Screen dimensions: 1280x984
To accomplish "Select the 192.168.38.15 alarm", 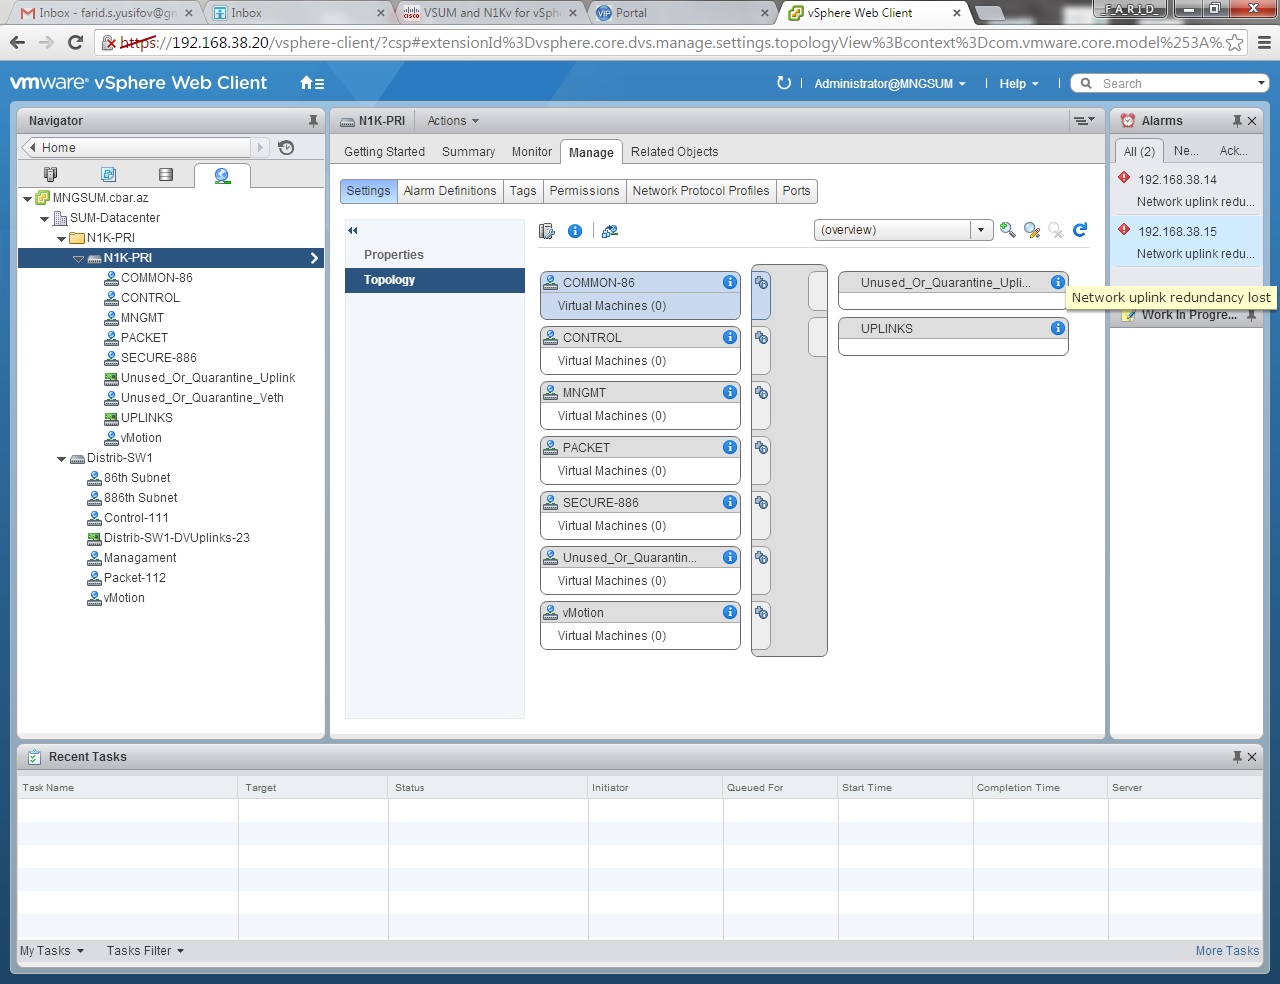I will [x=1186, y=242].
